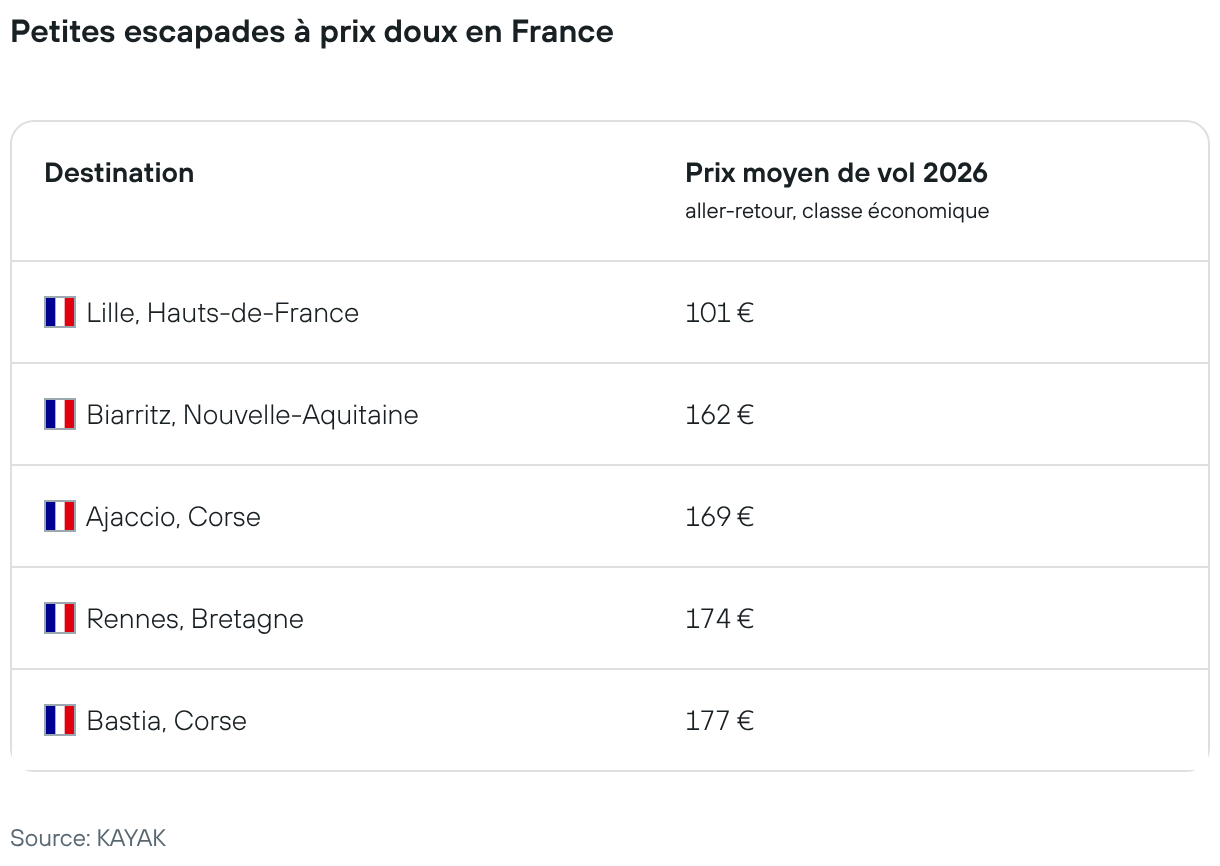Click the Bastia, Corse destination
This screenshot has height=866, width=1220.
(166, 721)
